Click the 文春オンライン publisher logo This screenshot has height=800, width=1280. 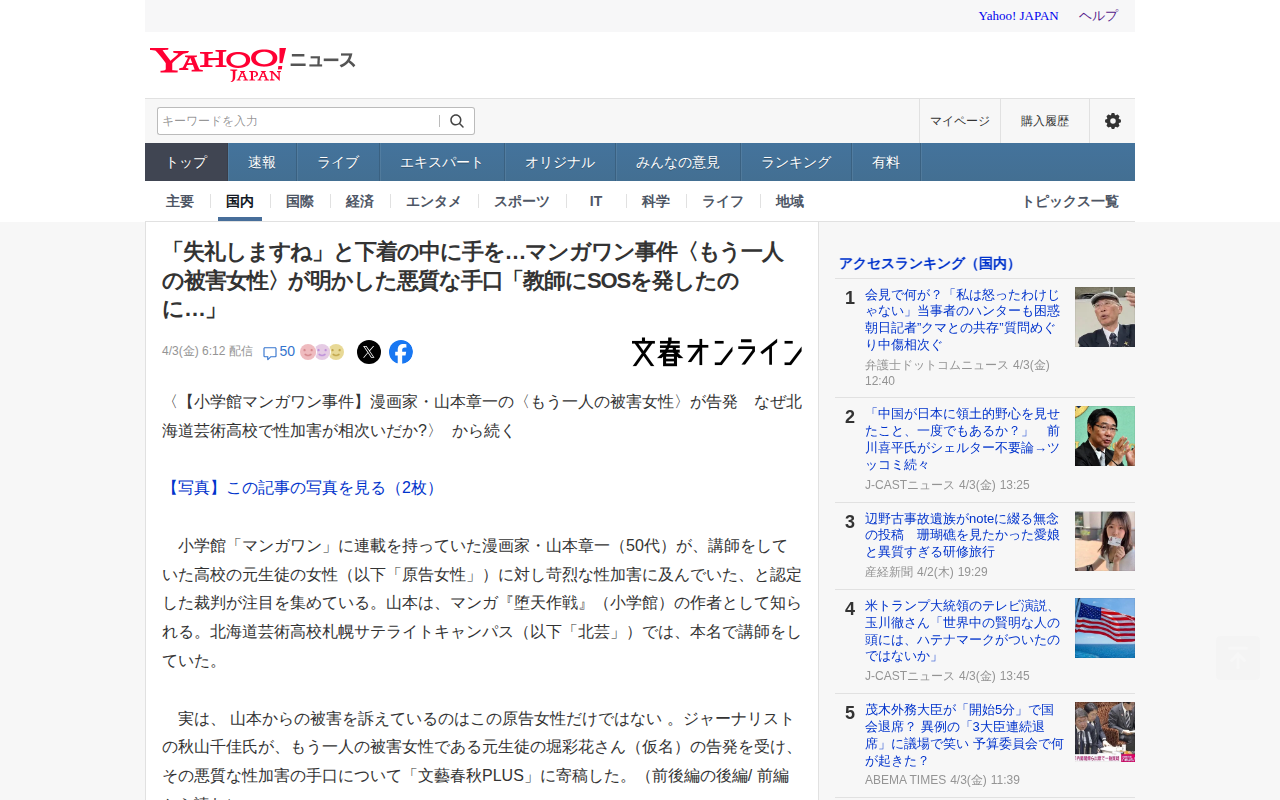[x=717, y=352]
